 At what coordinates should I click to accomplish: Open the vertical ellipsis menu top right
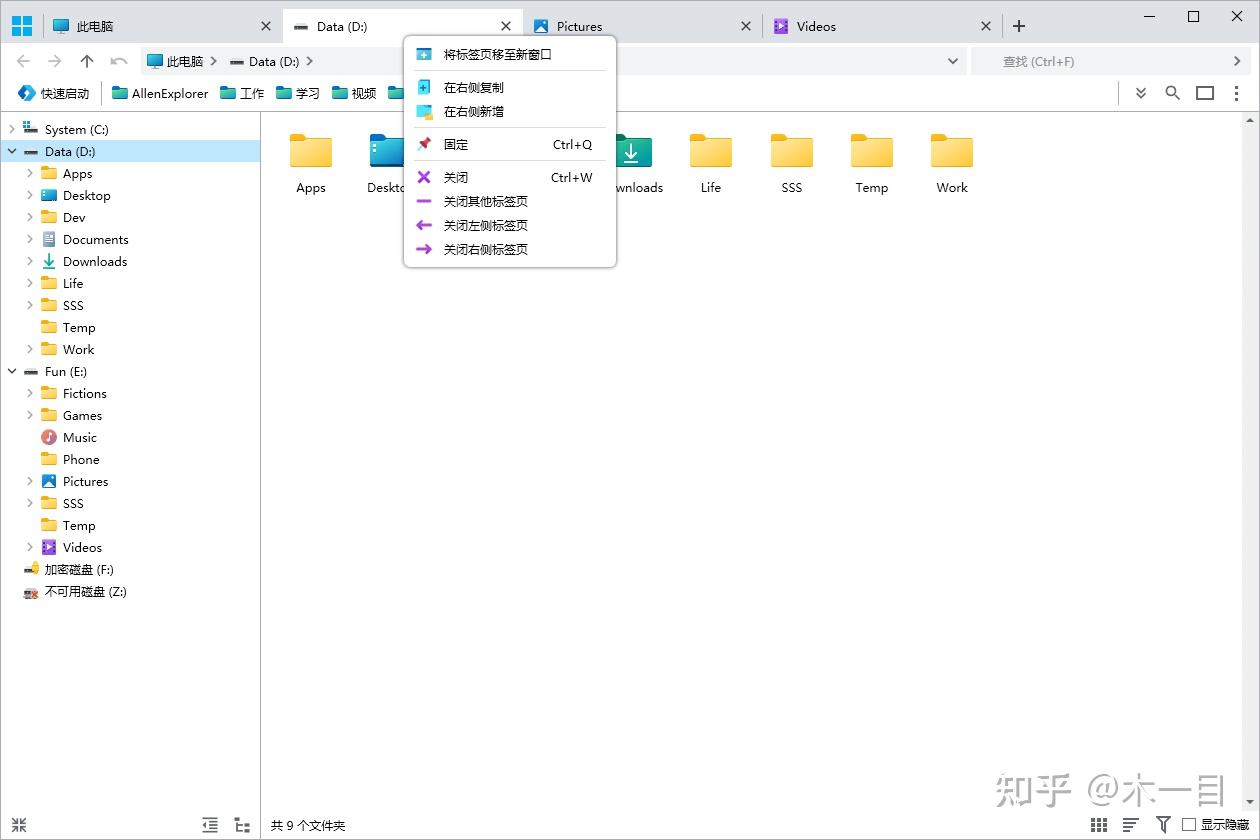1237,92
